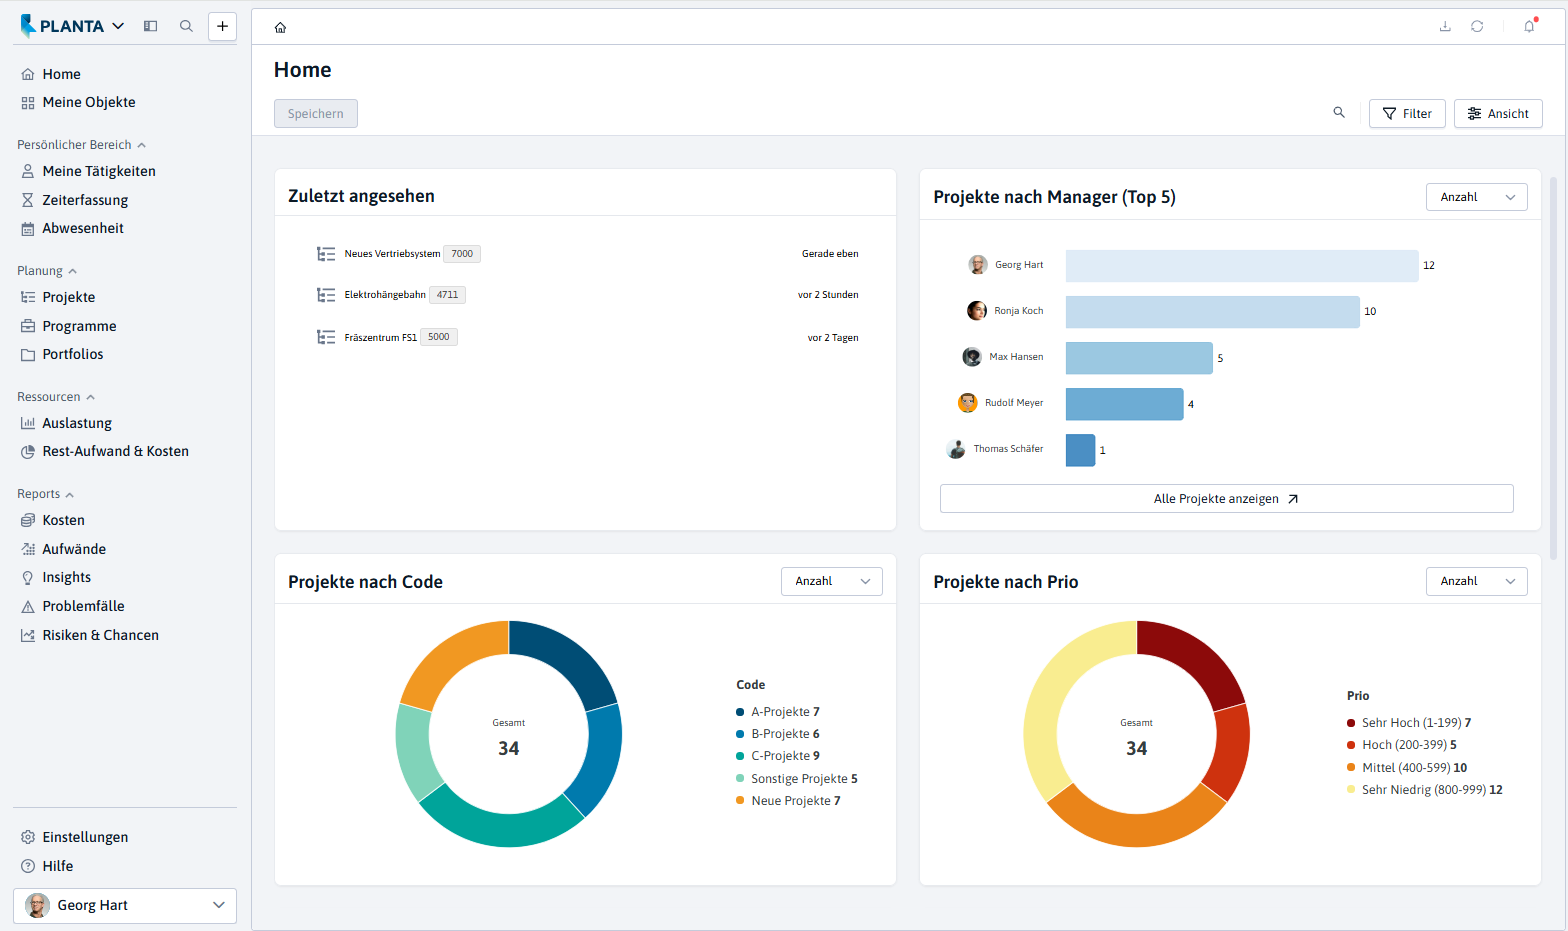
Task: Click Georg Hart's avatar in the manager chart
Action: (x=978, y=265)
